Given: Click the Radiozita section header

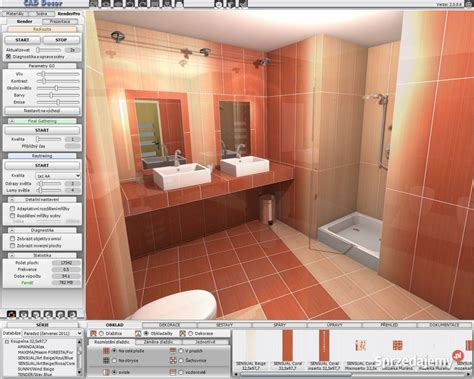Looking at the screenshot, I should tap(42, 29).
